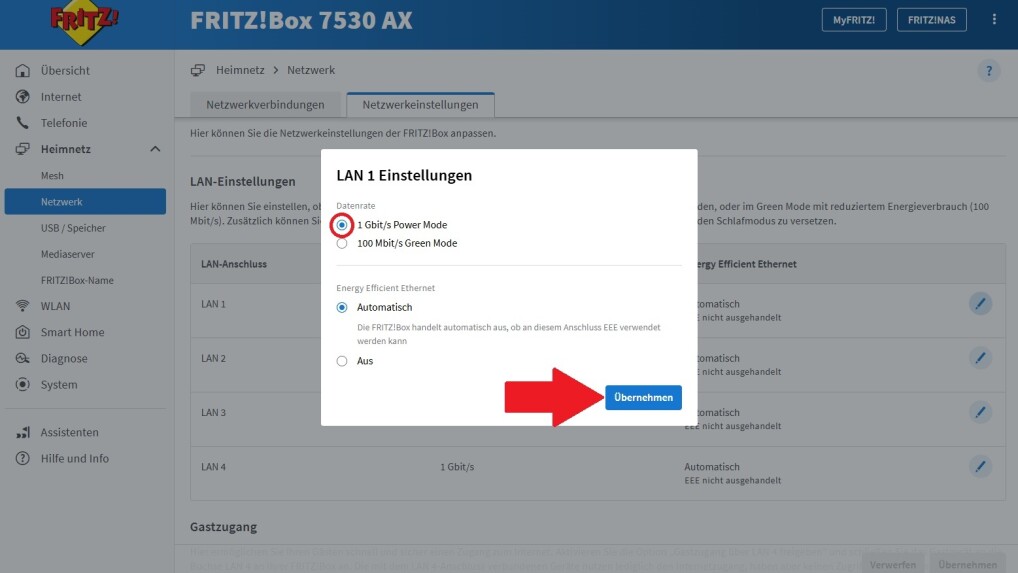Screen dimensions: 1018x573
Task: Open Netzwerk submenu item
Action: [x=85, y=201]
